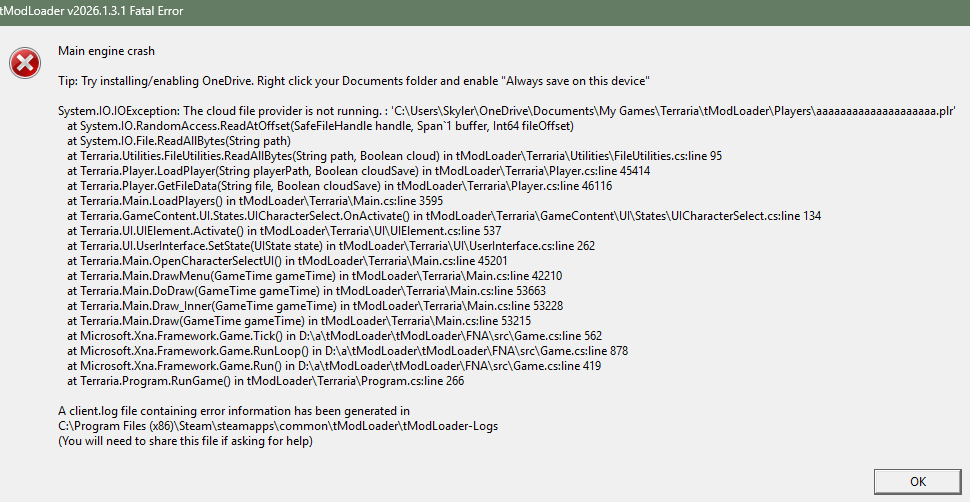970x502 pixels.
Task: Click the Main.LoadPlayers() stack line
Action: [x=255, y=201]
